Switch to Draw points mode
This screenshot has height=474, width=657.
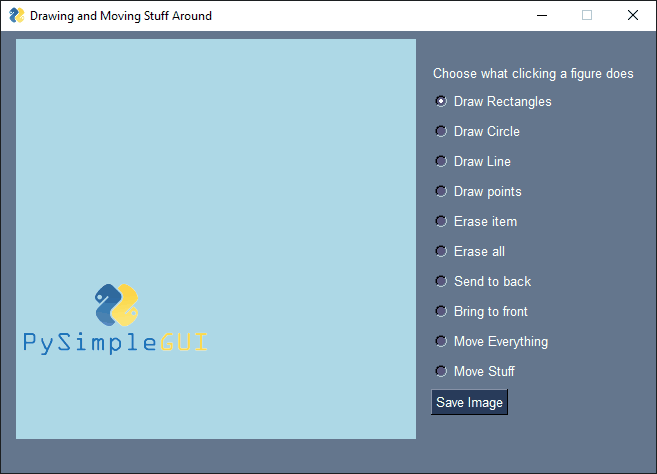tap(441, 191)
